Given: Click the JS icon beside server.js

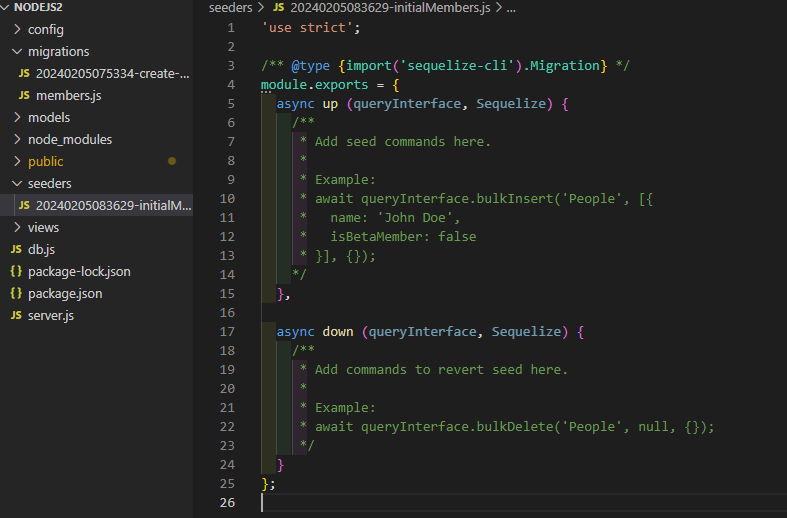Looking at the screenshot, I should 16,315.
